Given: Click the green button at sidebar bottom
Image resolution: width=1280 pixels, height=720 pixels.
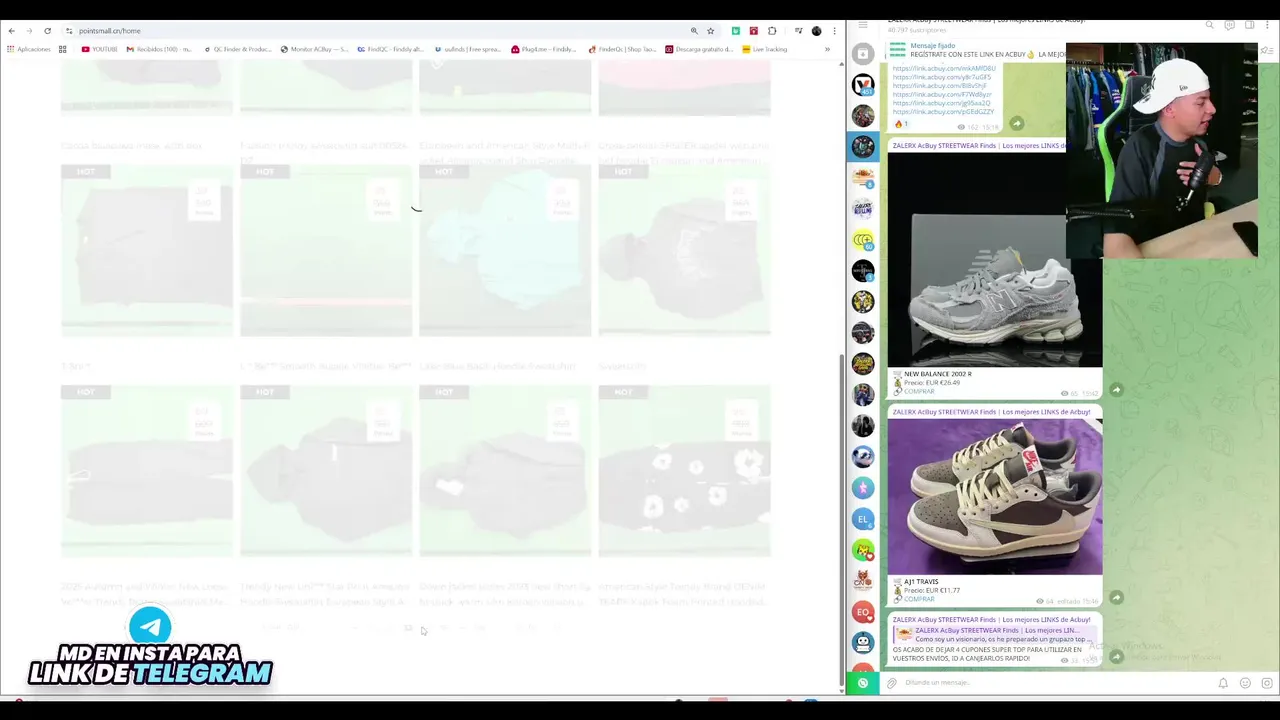Looking at the screenshot, I should coord(863,683).
